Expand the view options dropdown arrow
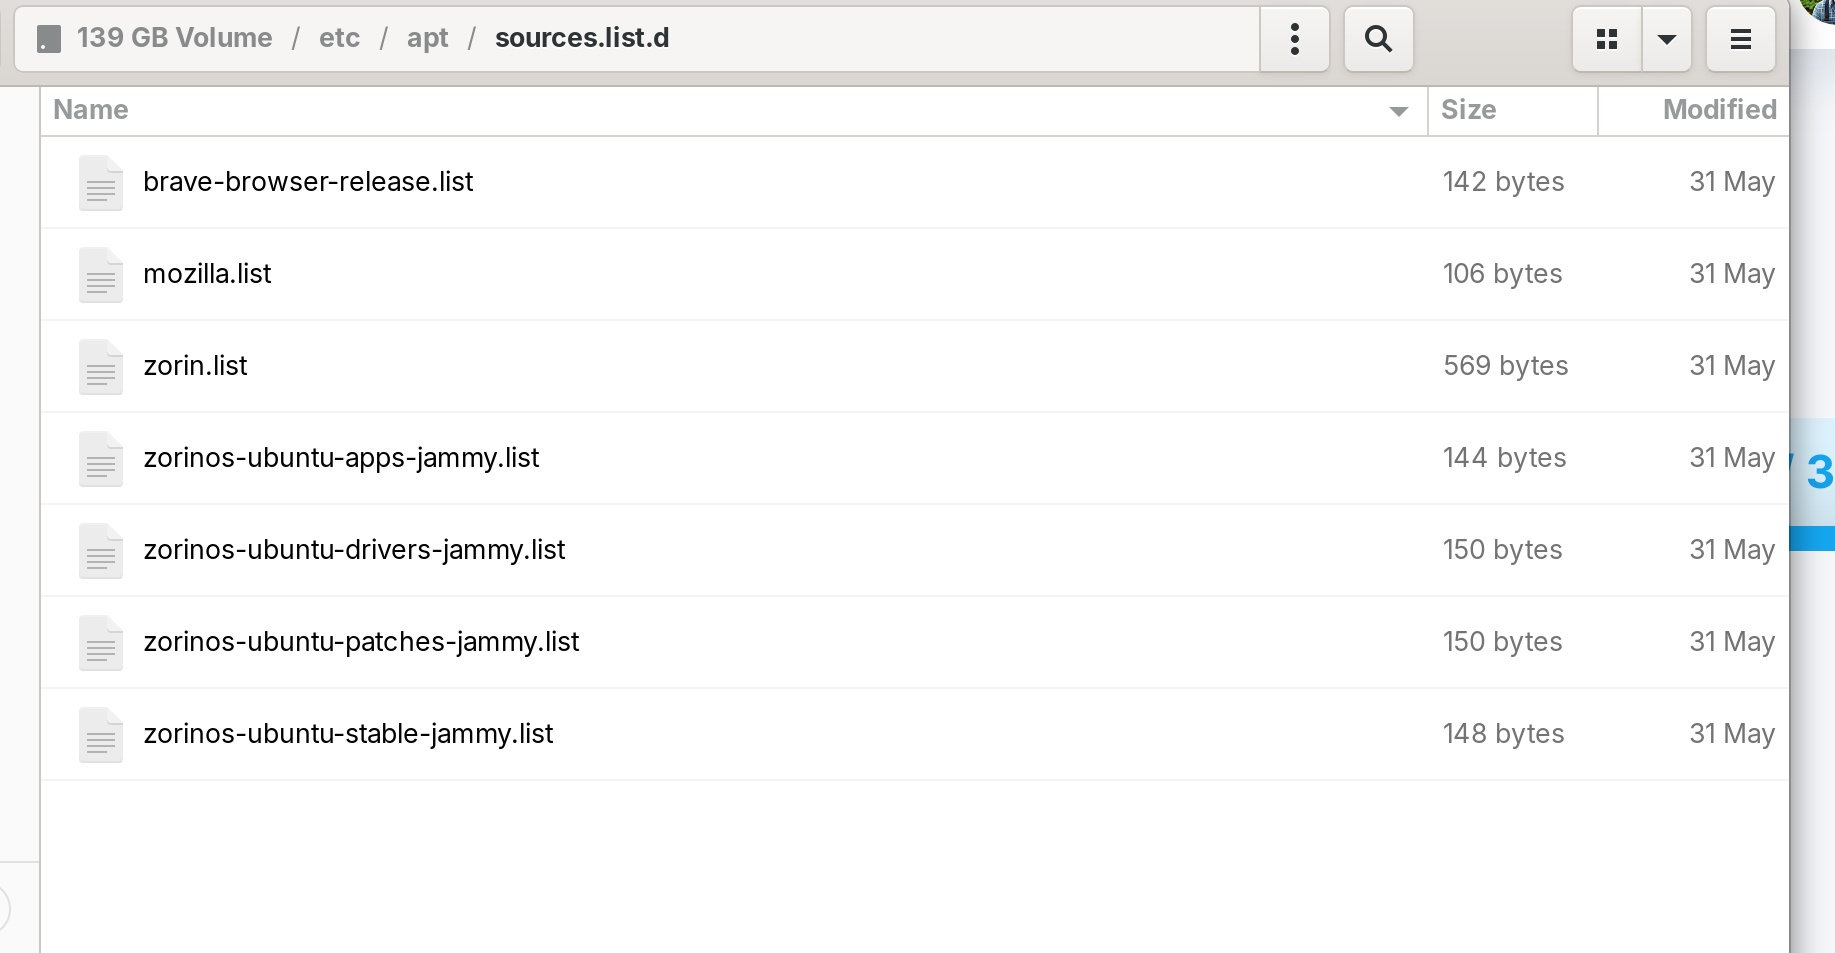 pyautogui.click(x=1666, y=39)
